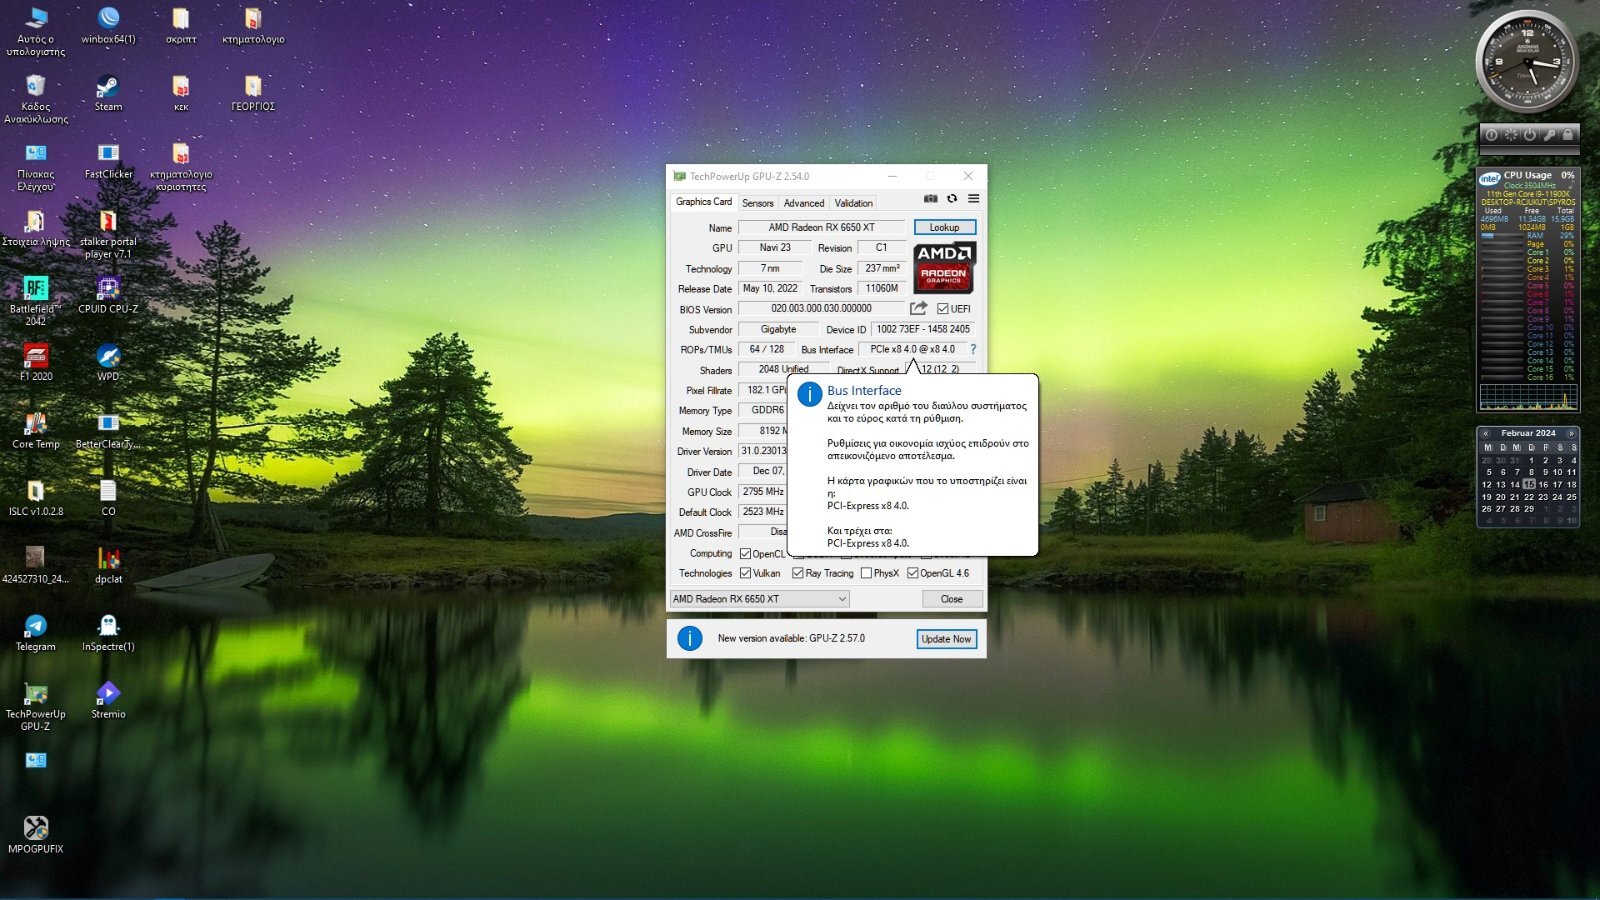Click the GPU Name field
1600x900 pixels.
(x=821, y=227)
